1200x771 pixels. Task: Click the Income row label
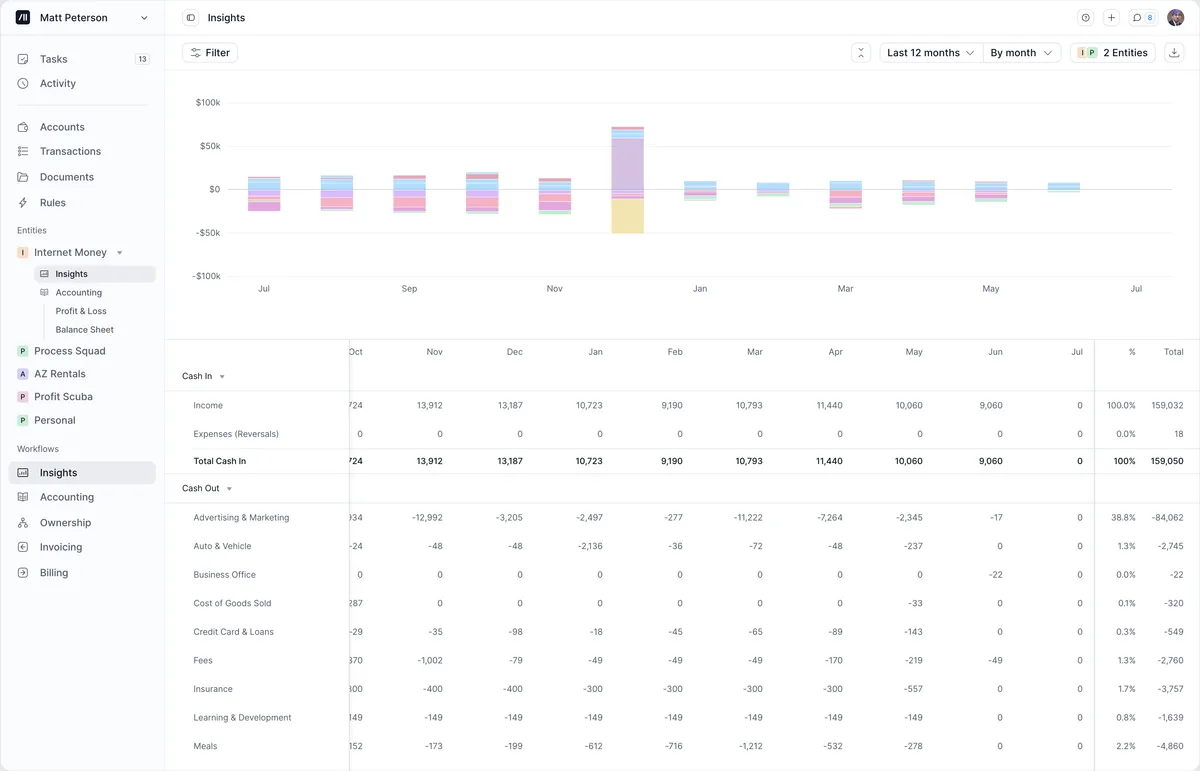click(208, 406)
